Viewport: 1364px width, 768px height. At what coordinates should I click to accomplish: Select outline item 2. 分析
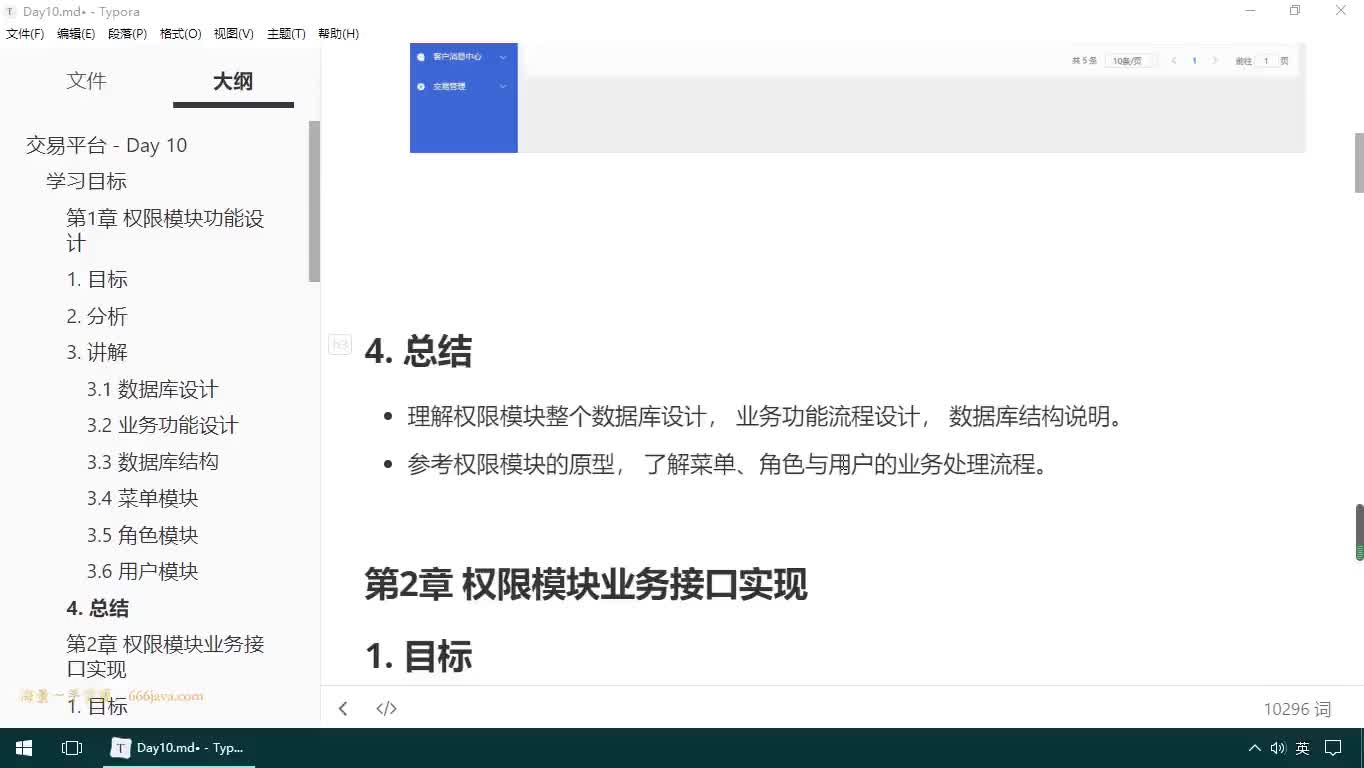tap(97, 316)
